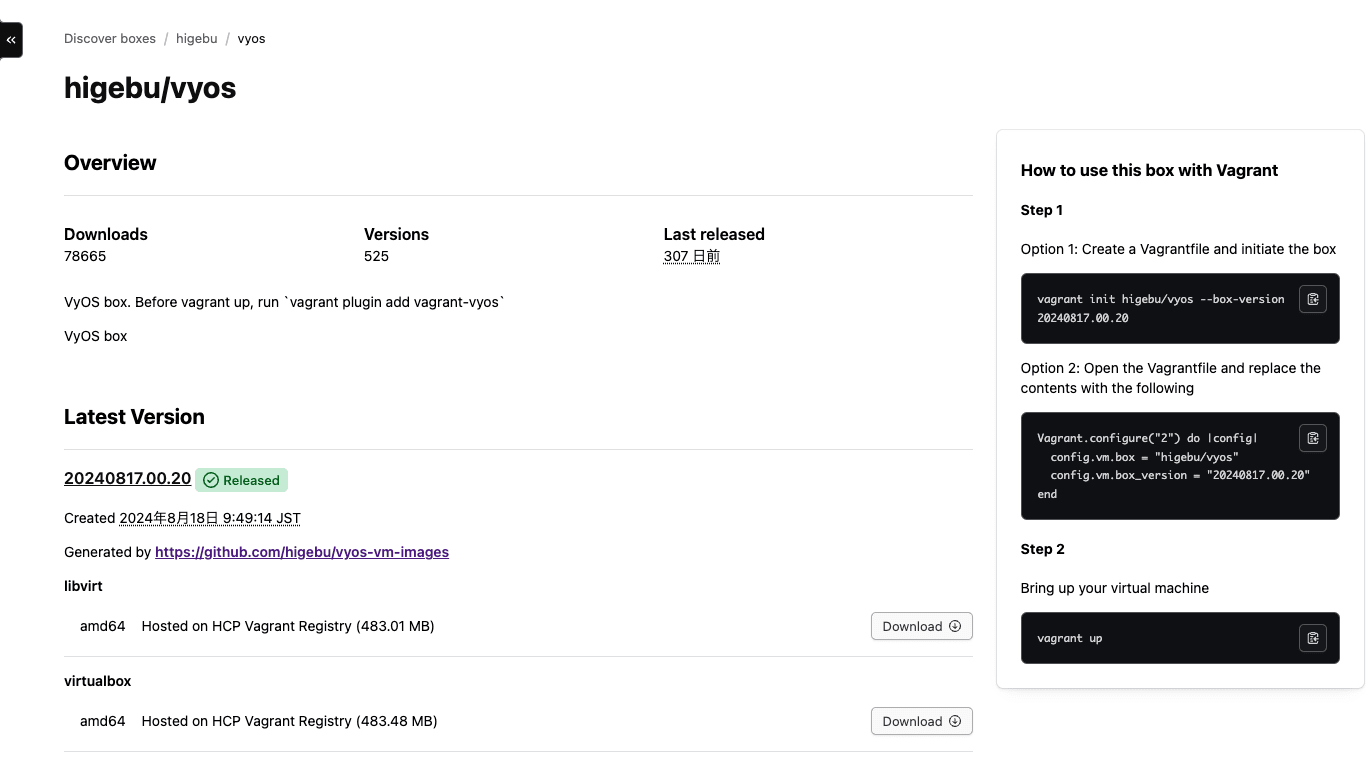The image size is (1366, 767).
Task: Click the virtualbox Hosted on HCP Vagrant Registry (483.48 MB) text
Action: pyautogui.click(x=289, y=721)
